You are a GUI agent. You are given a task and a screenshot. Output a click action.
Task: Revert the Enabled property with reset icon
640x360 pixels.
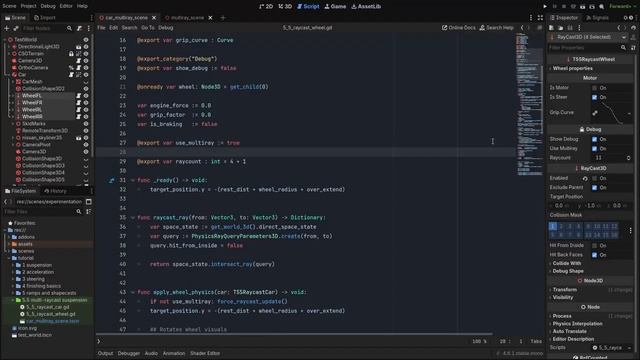tap(585, 178)
